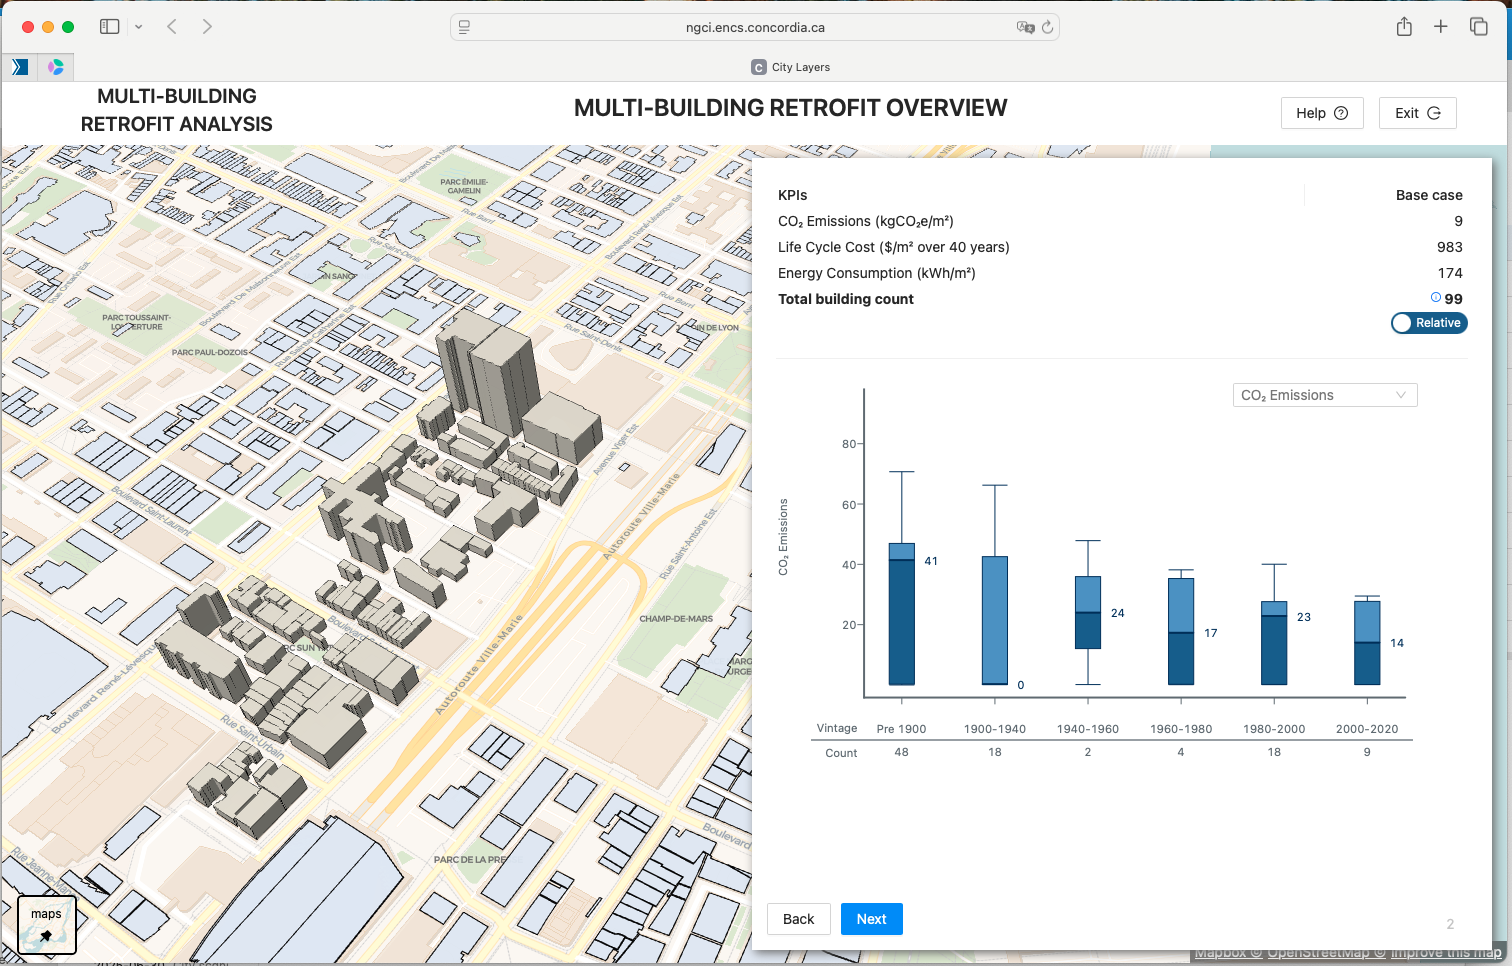Click the median value 41 label

coord(931,561)
